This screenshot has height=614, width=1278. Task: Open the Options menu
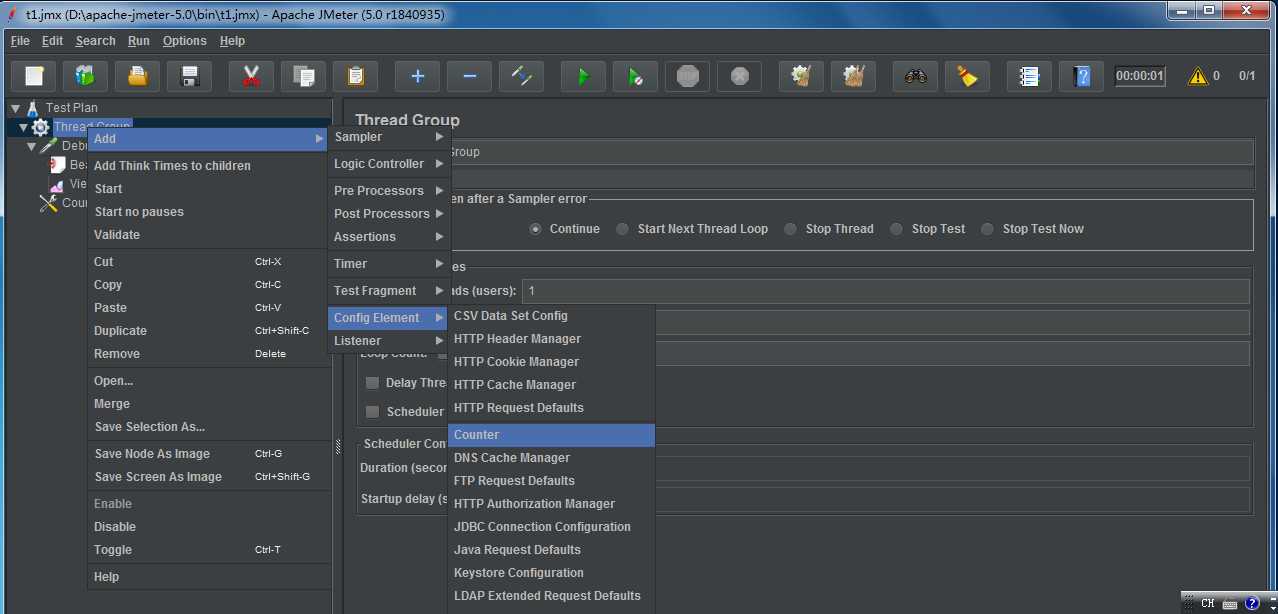click(x=185, y=41)
